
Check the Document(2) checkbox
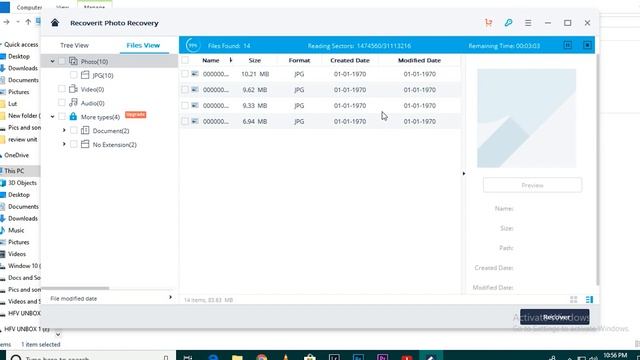(73, 130)
